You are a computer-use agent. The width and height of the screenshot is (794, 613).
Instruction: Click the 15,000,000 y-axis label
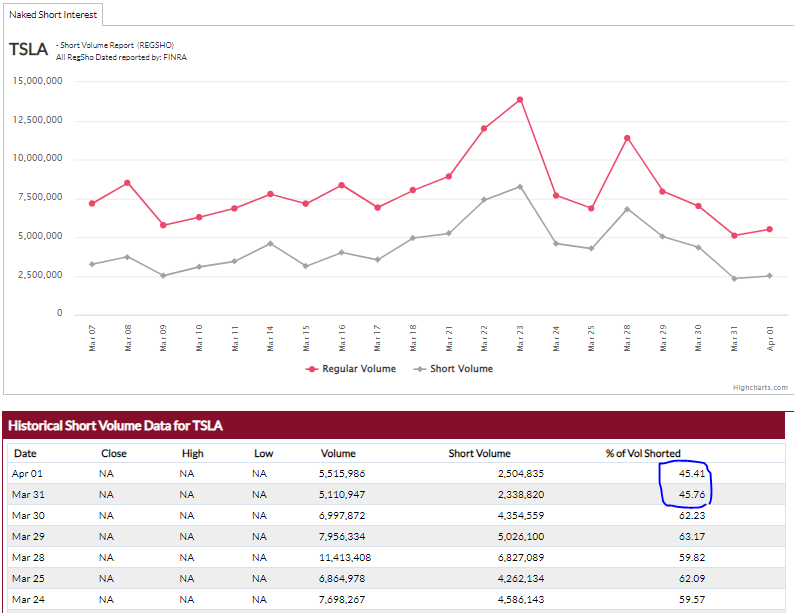37,81
